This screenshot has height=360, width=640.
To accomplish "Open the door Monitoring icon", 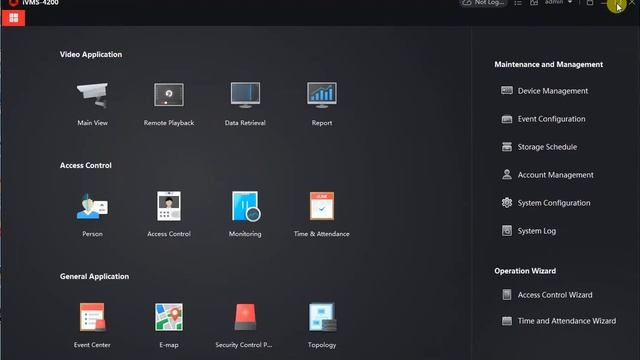I will click(x=246, y=206).
